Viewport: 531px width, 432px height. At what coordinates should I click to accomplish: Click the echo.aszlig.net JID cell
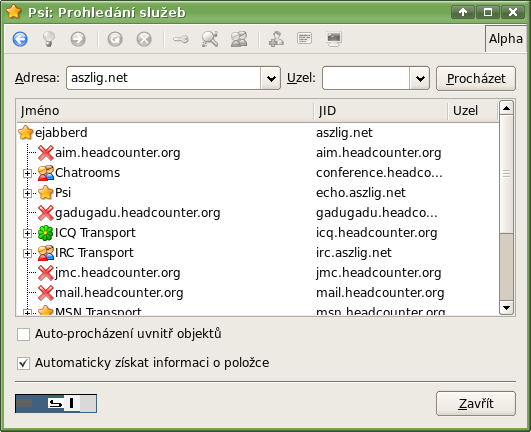tap(361, 193)
